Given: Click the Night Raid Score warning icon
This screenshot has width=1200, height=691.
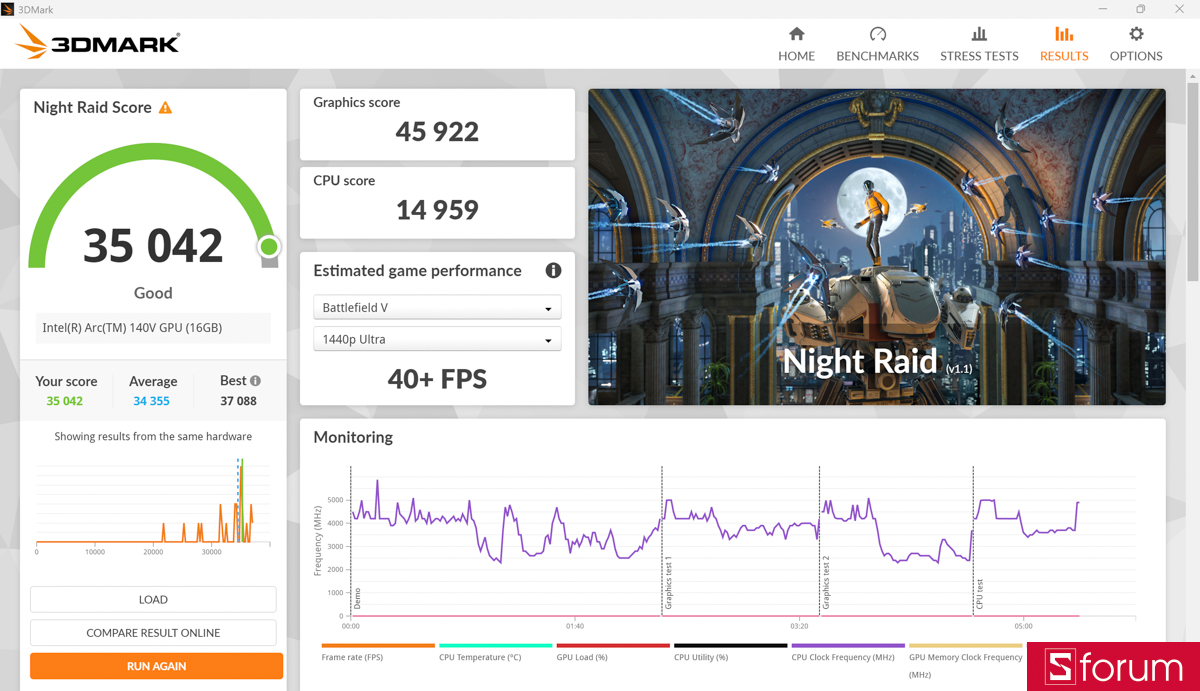Looking at the screenshot, I should point(166,107).
